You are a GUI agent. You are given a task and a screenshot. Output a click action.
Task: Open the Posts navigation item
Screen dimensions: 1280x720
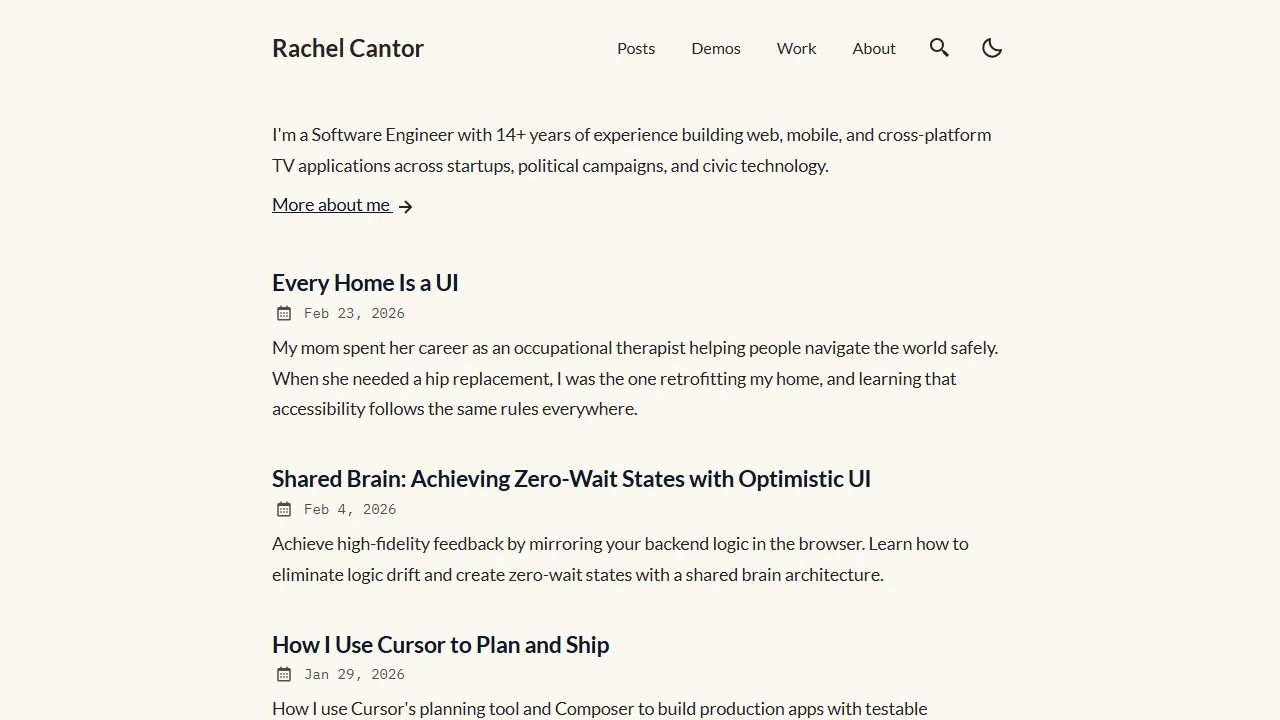click(636, 48)
